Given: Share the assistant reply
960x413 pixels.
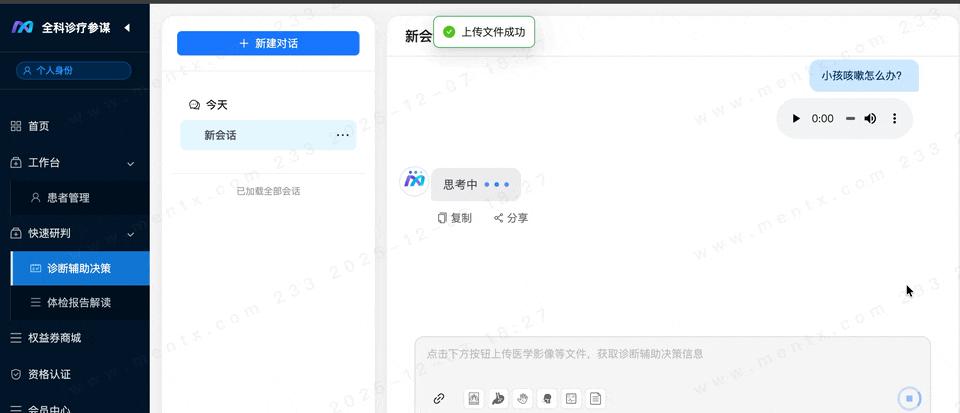Looking at the screenshot, I should pyautogui.click(x=511, y=218).
